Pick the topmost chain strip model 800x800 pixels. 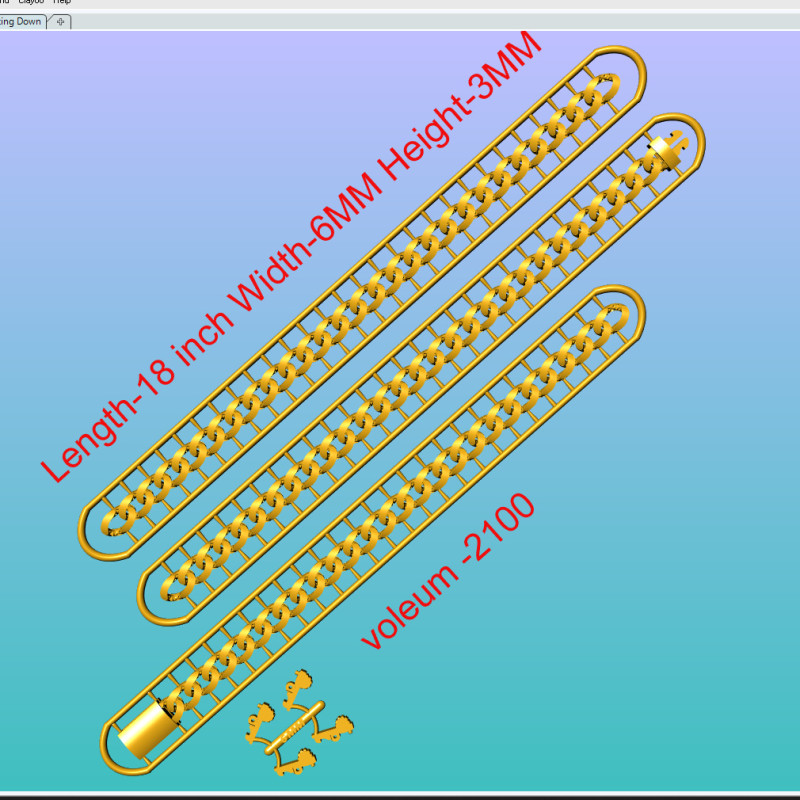click(x=360, y=300)
